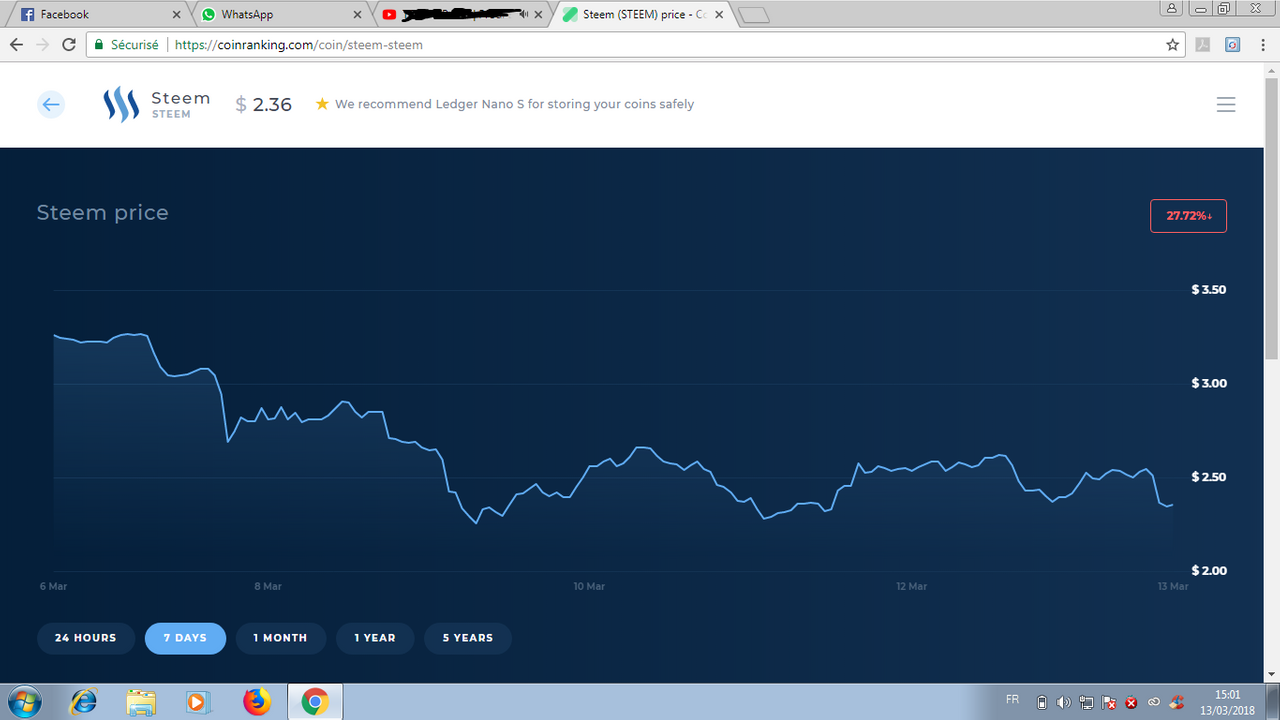Click the CCleaner tray icon
Image resolution: width=1280 pixels, height=720 pixels.
click(1176, 702)
